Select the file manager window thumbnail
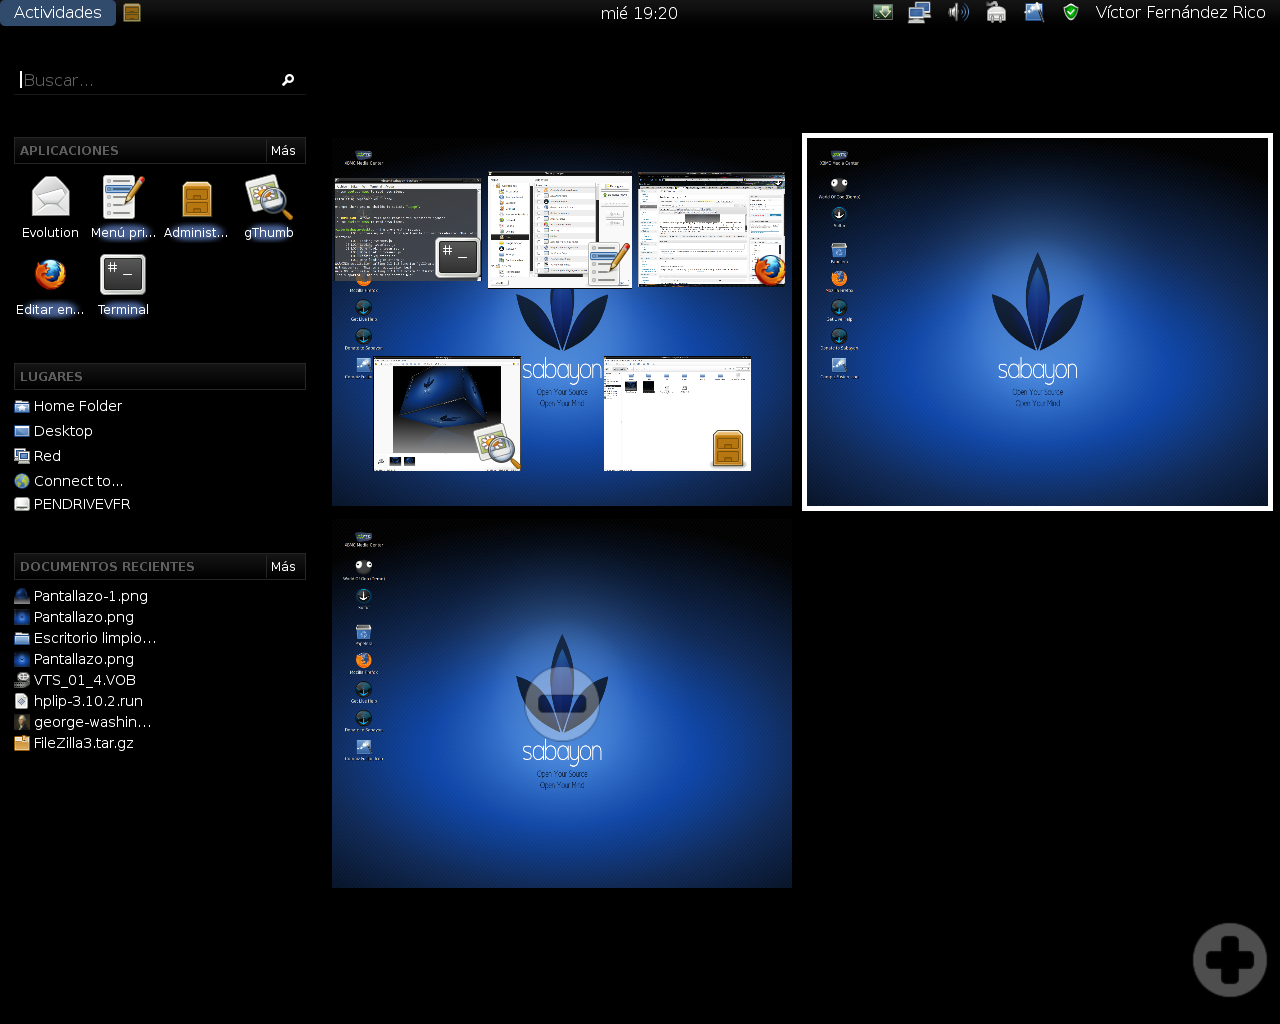 point(677,413)
